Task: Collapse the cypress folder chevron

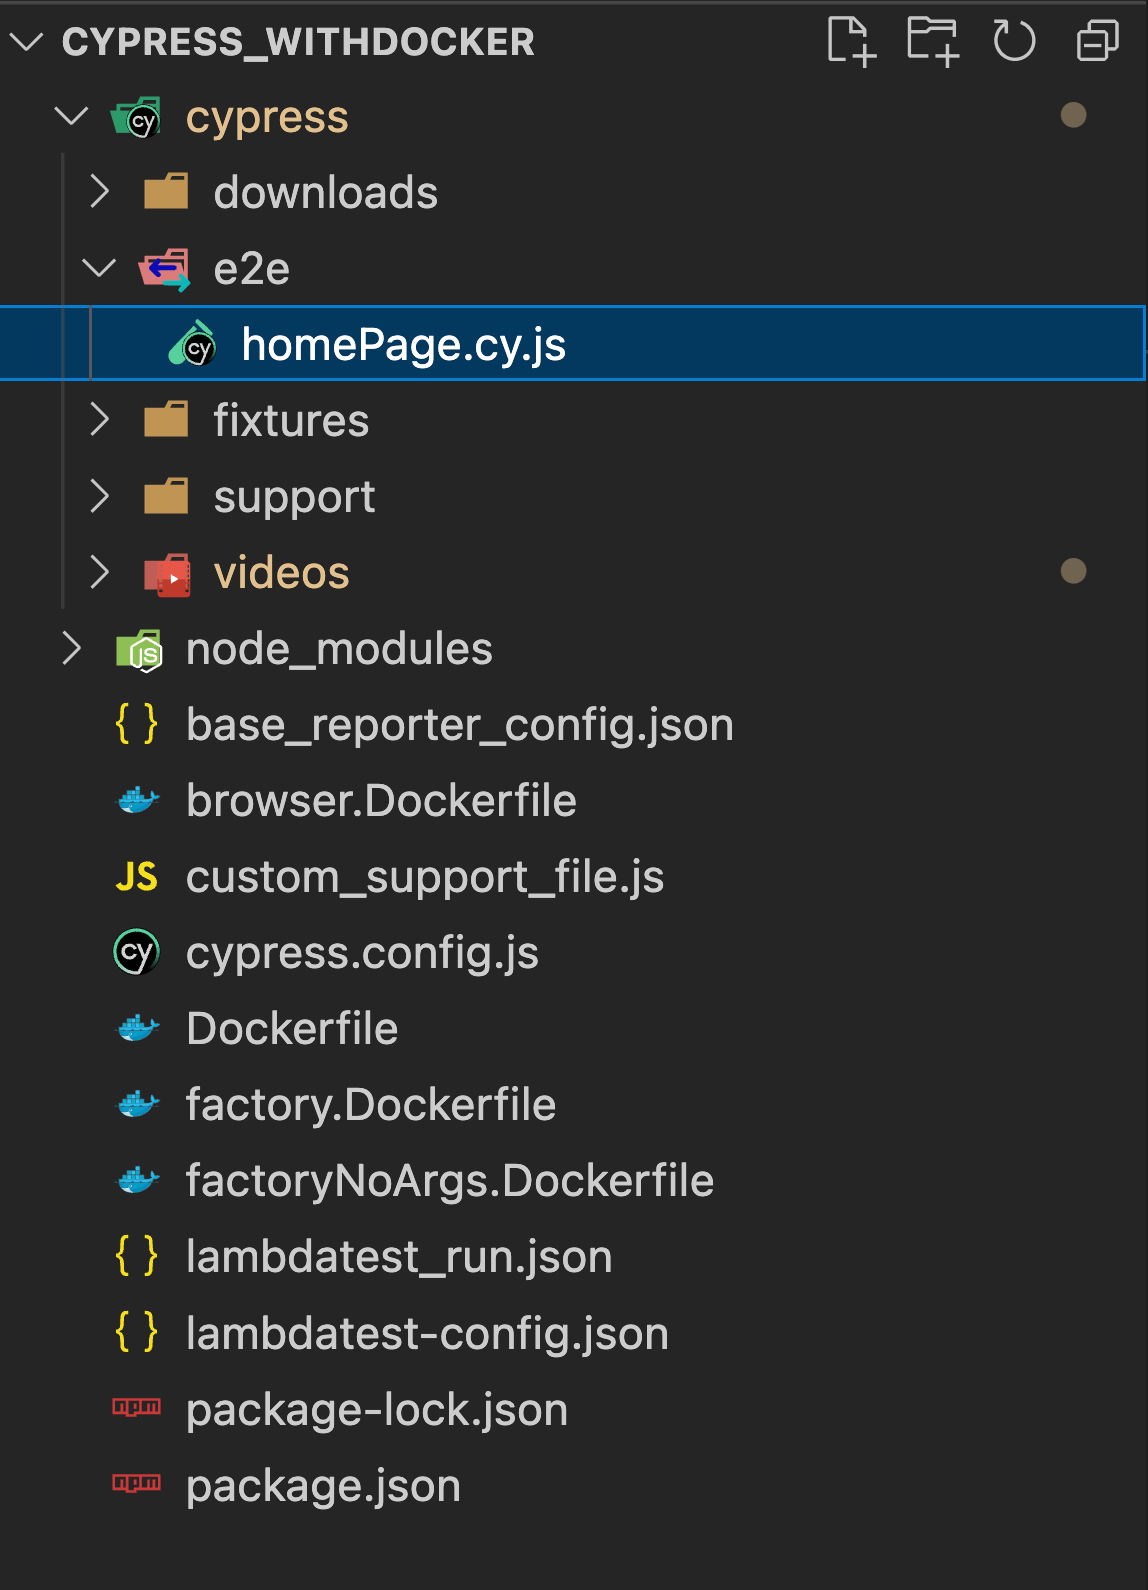Action: pyautogui.click(x=71, y=117)
